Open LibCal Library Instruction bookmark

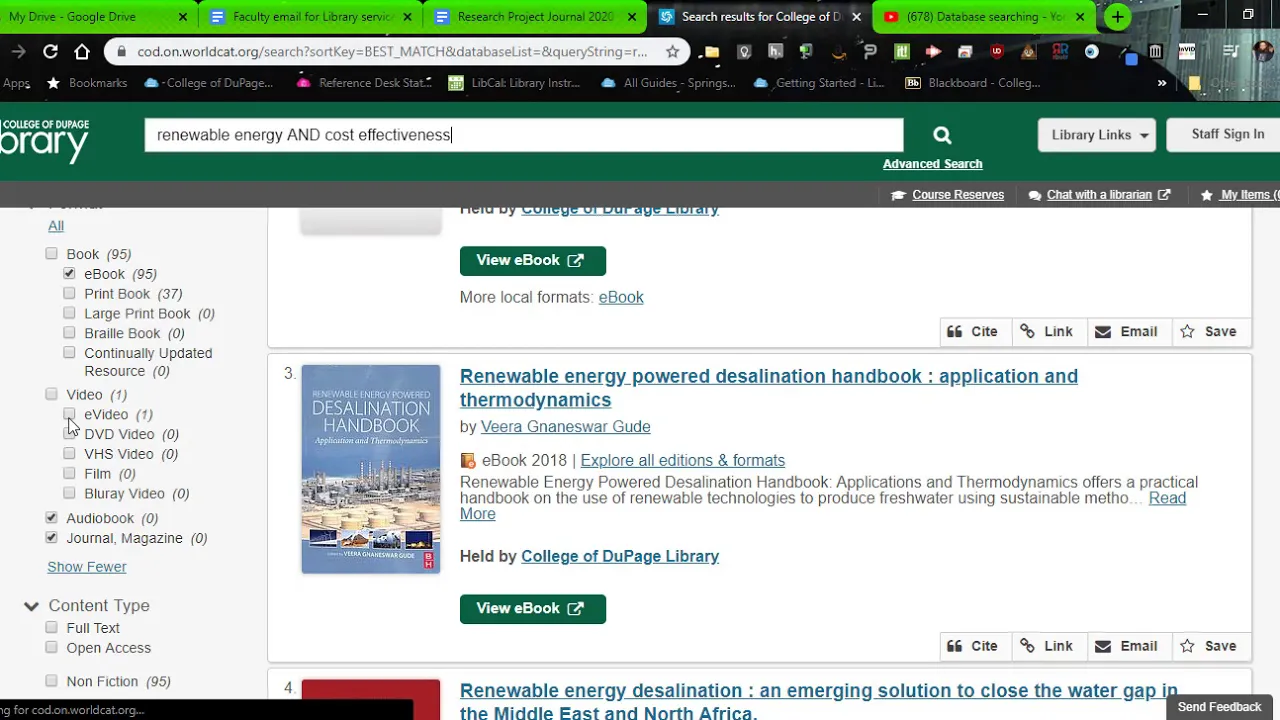click(x=514, y=83)
